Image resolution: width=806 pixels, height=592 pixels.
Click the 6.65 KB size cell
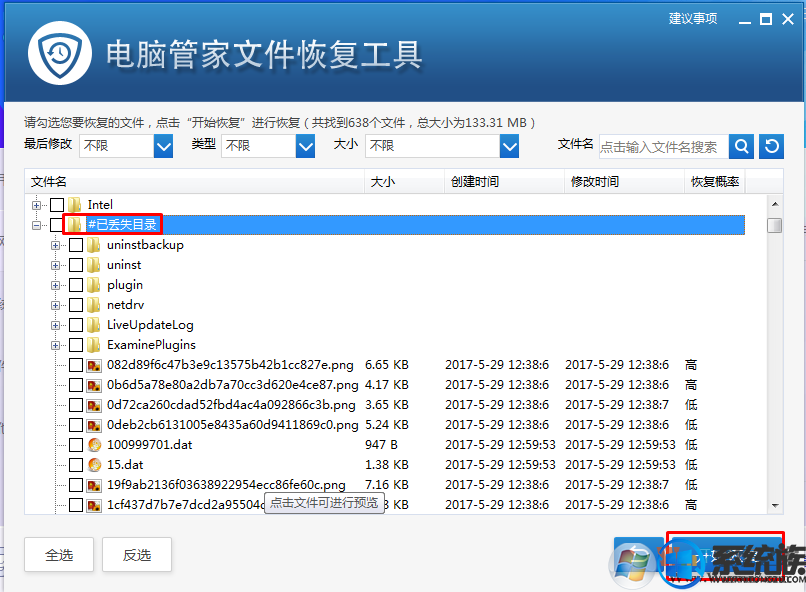[x=387, y=365]
